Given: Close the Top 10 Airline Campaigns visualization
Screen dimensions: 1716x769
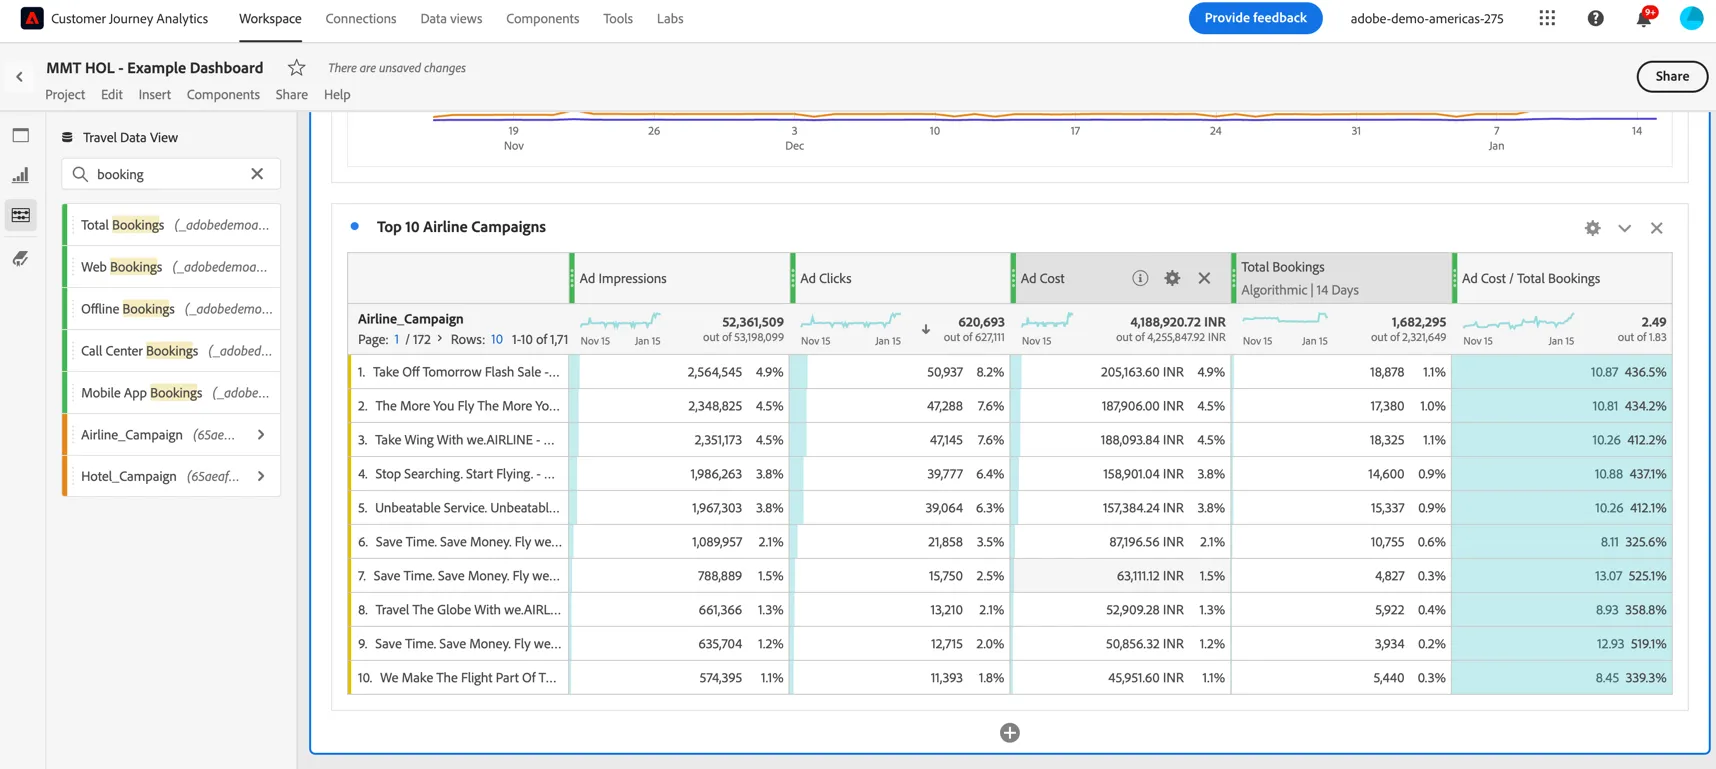Looking at the screenshot, I should (1657, 228).
